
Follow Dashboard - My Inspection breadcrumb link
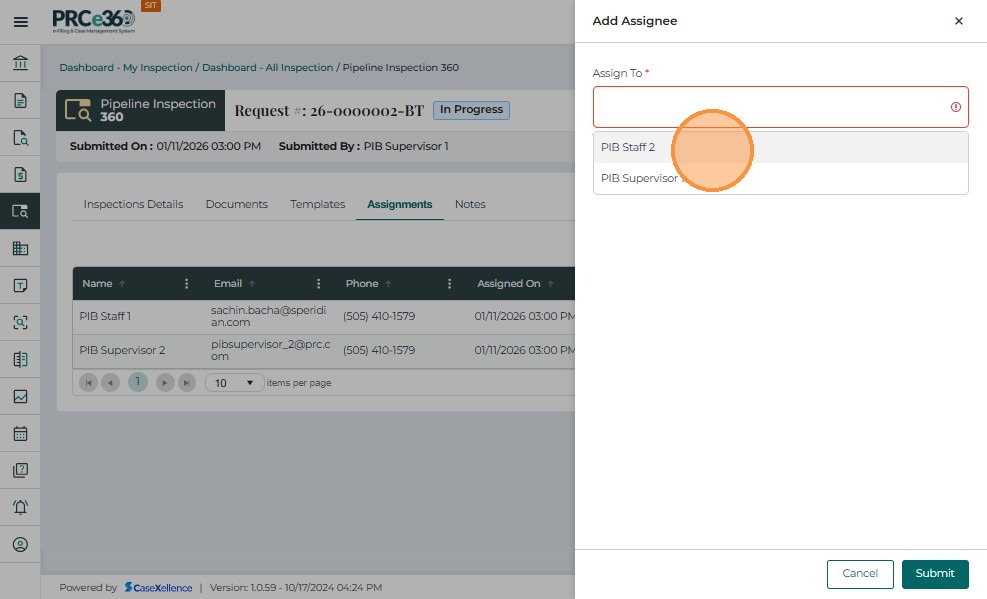[126, 68]
